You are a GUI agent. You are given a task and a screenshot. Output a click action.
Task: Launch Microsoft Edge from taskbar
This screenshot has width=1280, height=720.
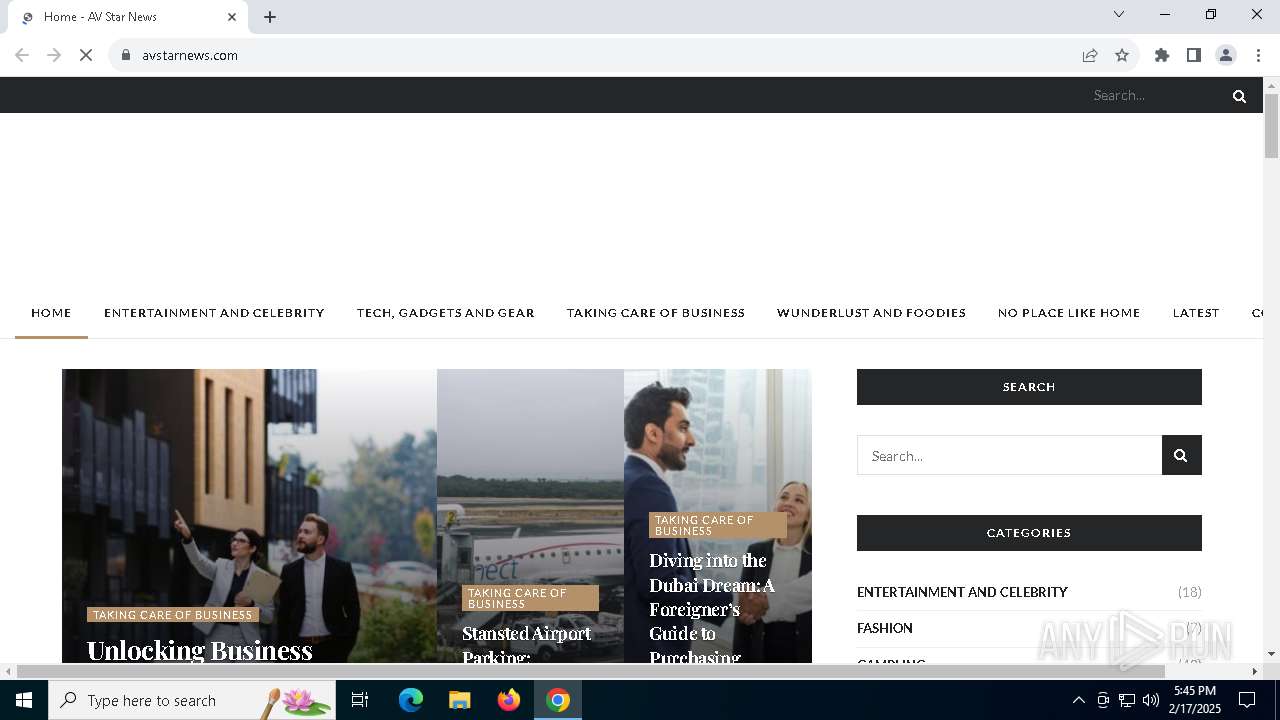click(411, 700)
